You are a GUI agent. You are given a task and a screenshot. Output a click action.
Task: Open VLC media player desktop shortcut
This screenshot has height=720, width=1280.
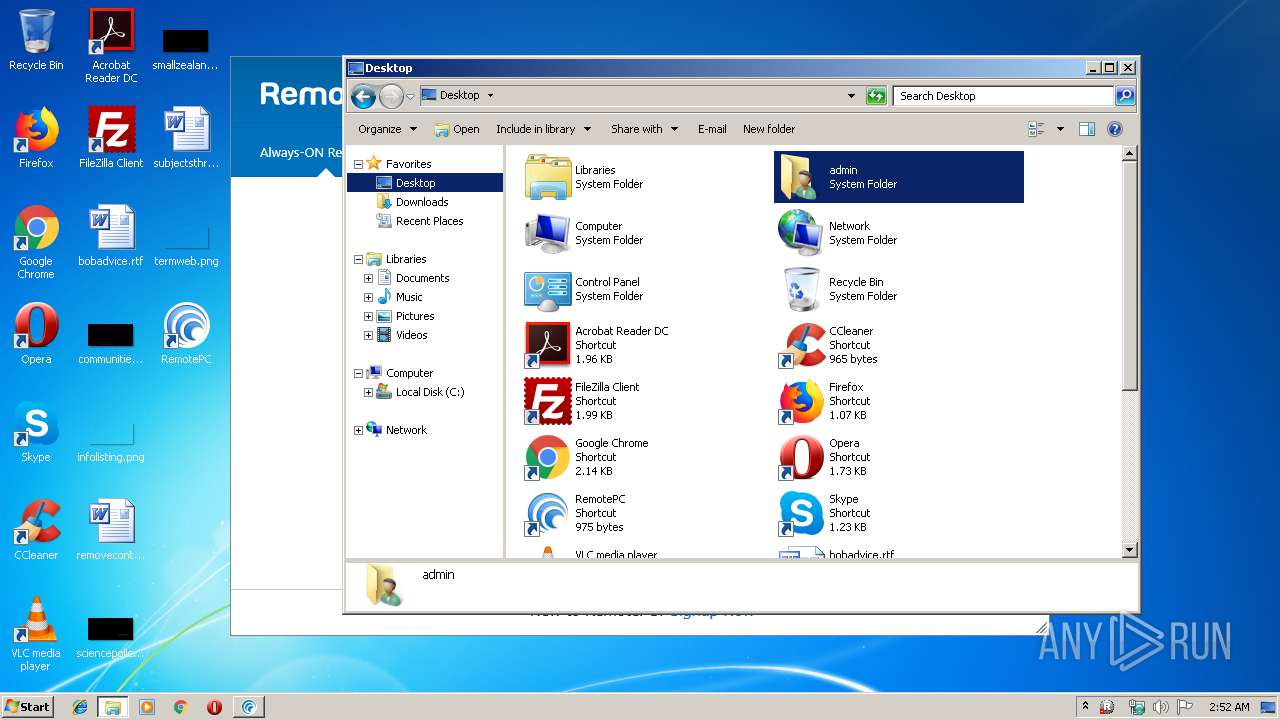(x=36, y=634)
